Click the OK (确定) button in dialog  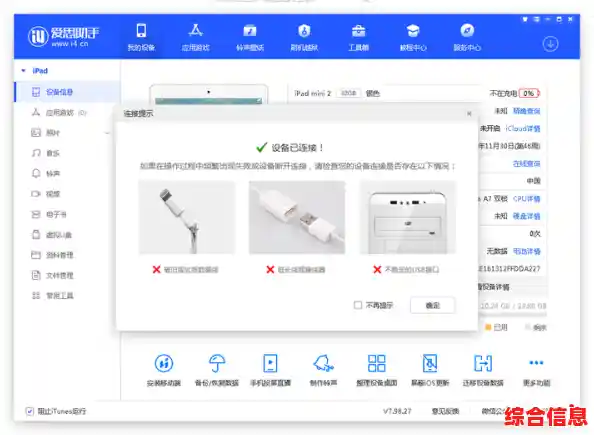coord(432,305)
